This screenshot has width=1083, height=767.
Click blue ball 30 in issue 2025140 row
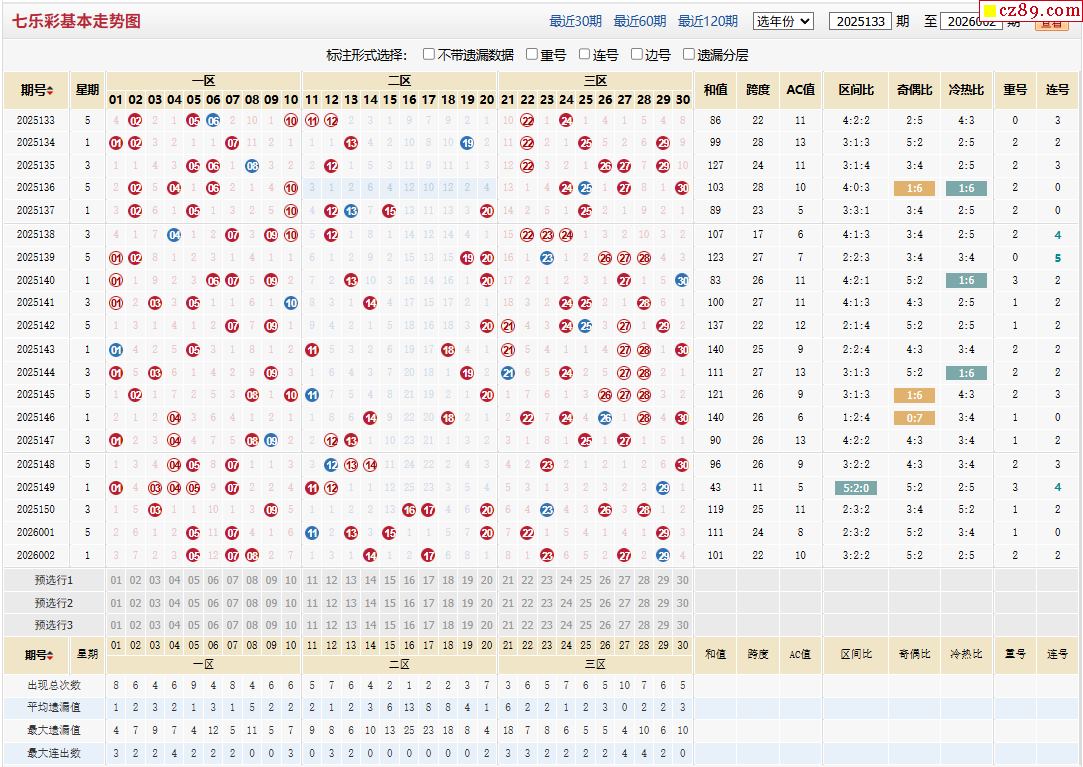682,280
